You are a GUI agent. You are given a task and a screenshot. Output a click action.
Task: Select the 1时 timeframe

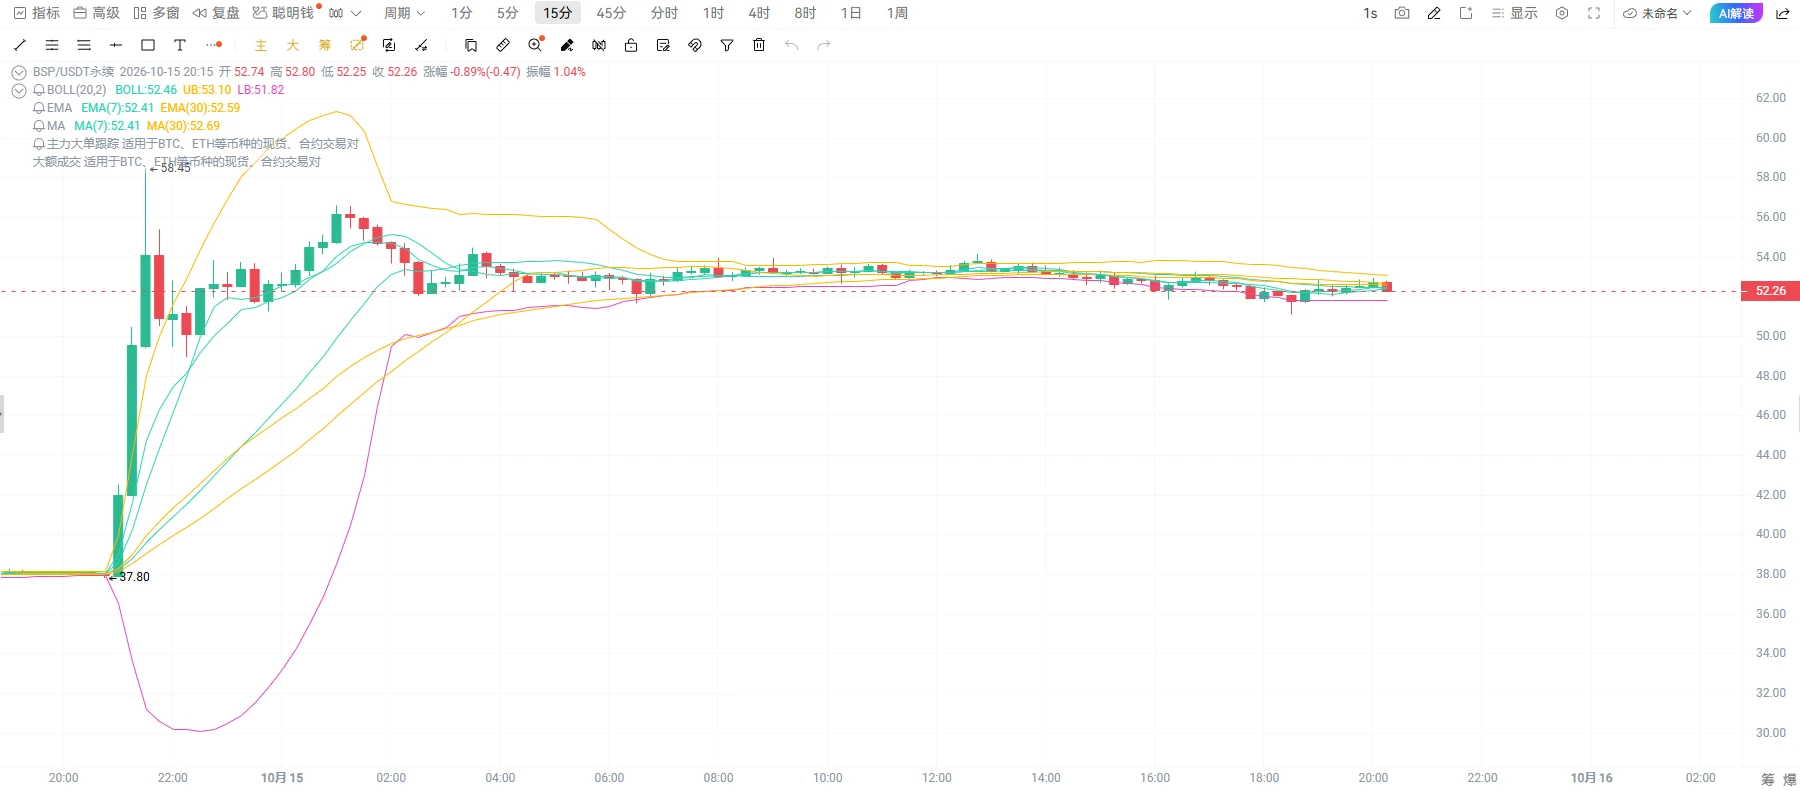(713, 13)
